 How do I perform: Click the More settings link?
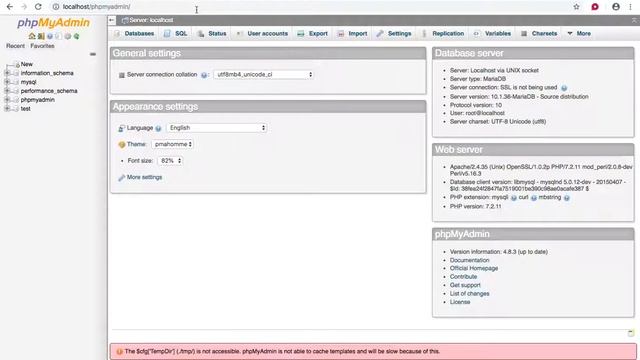click(x=144, y=177)
